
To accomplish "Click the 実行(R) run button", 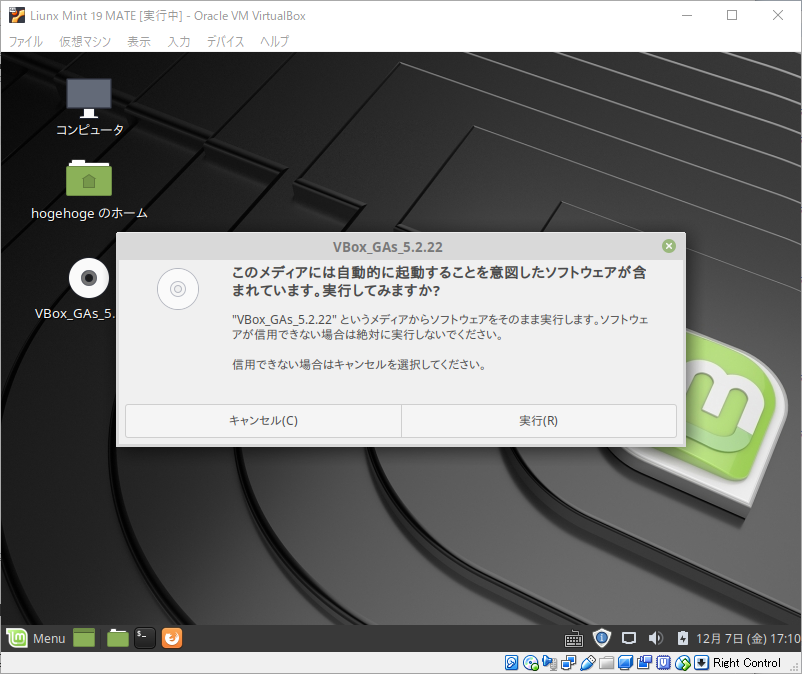I will [539, 421].
